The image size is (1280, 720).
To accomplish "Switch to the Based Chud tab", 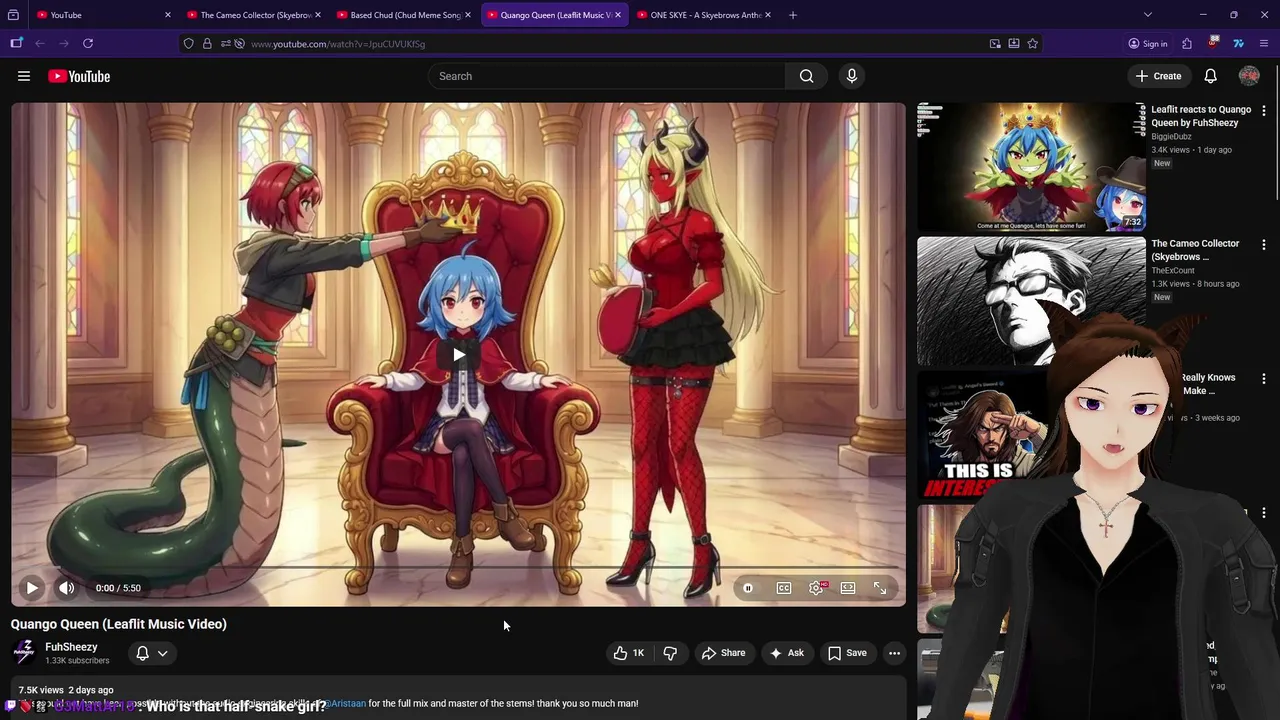I will point(404,15).
